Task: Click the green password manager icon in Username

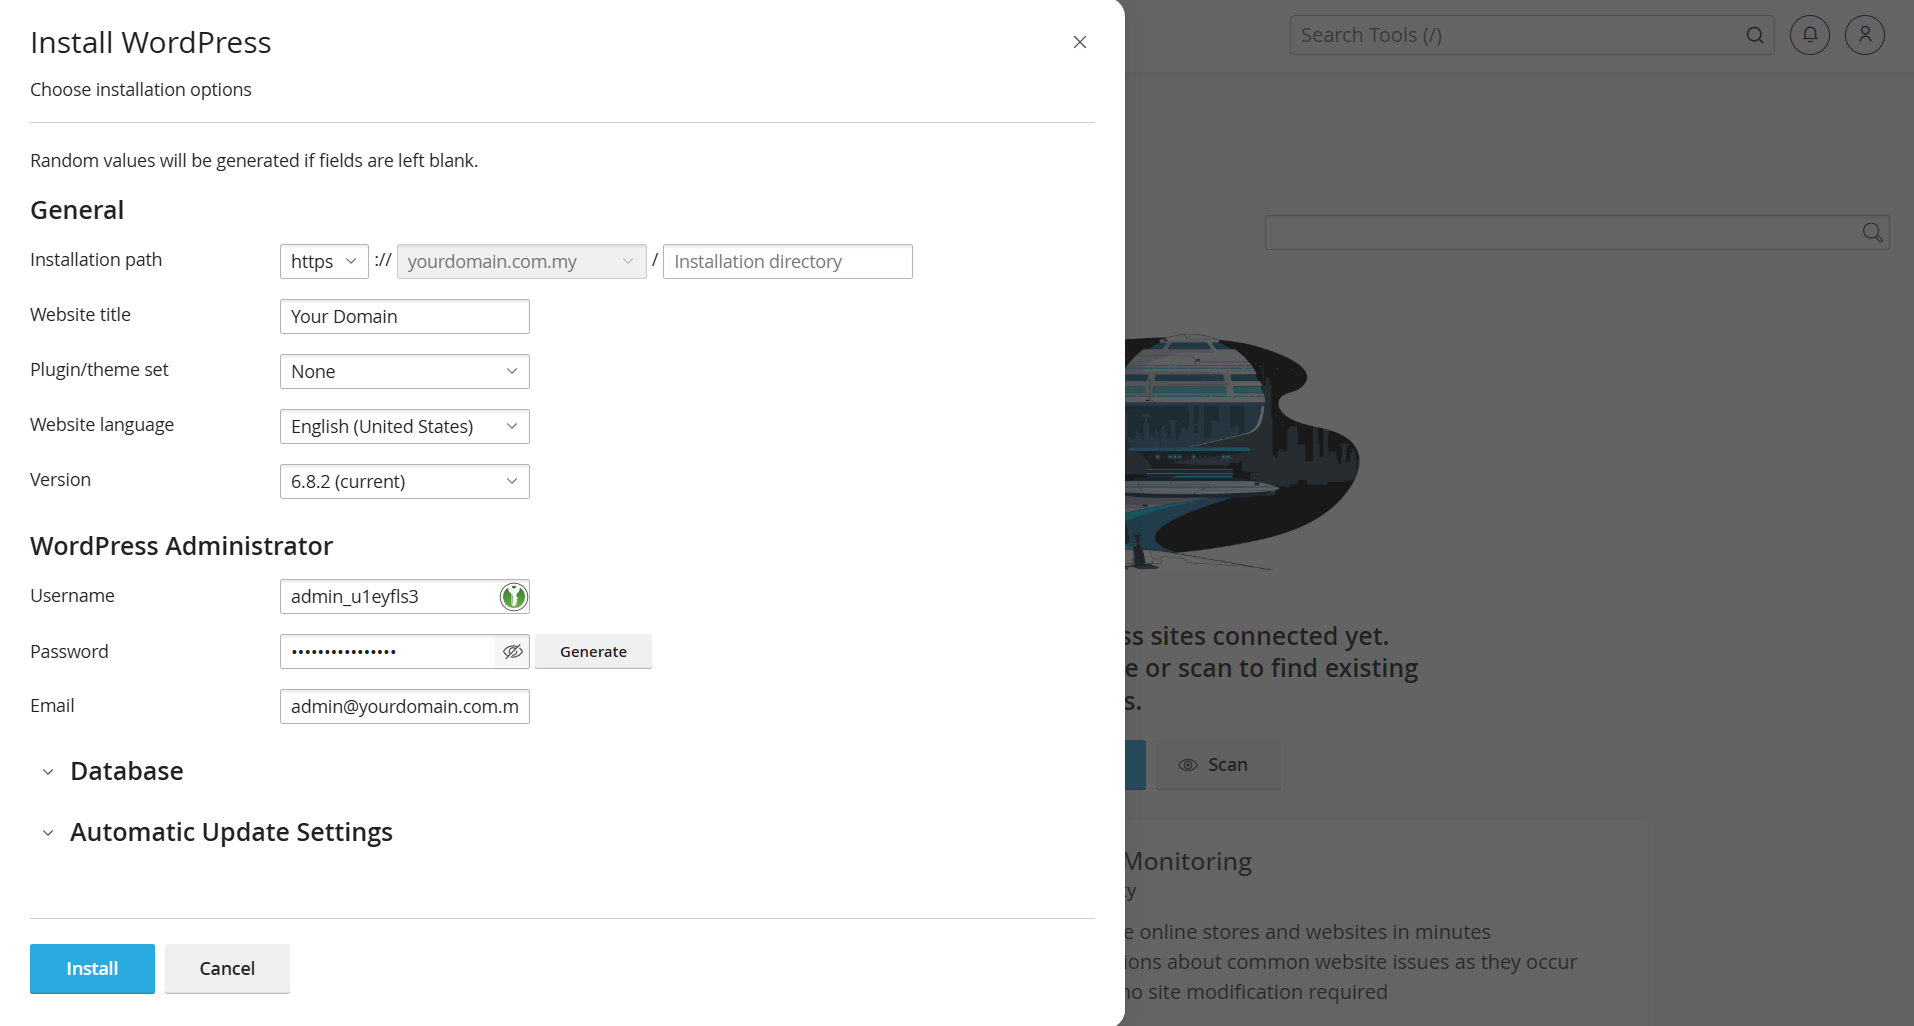Action: tap(513, 597)
